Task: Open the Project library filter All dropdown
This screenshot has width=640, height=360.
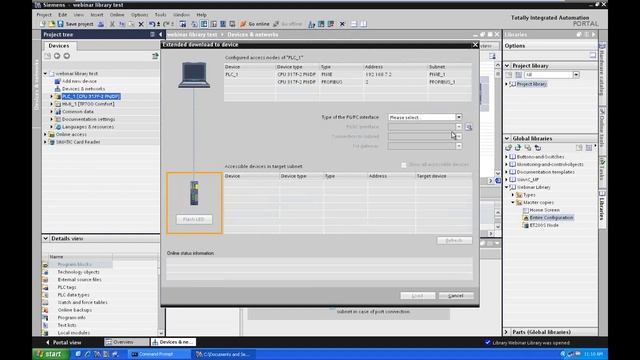Action: click(x=576, y=75)
